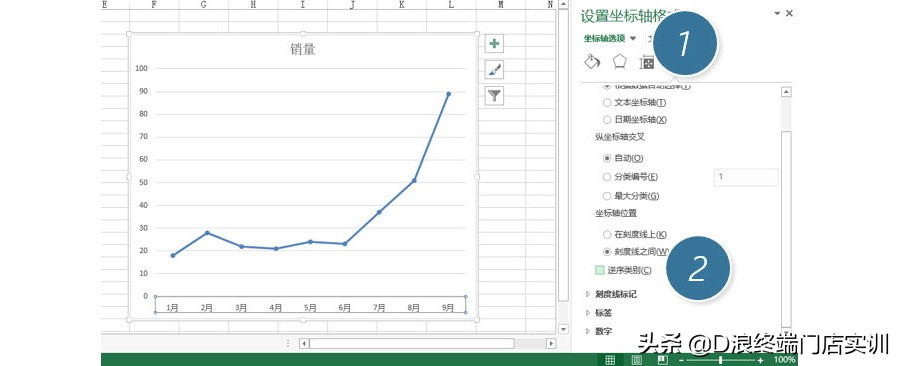The image size is (900, 366).
Task: Click category number input field
Action: tap(746, 177)
